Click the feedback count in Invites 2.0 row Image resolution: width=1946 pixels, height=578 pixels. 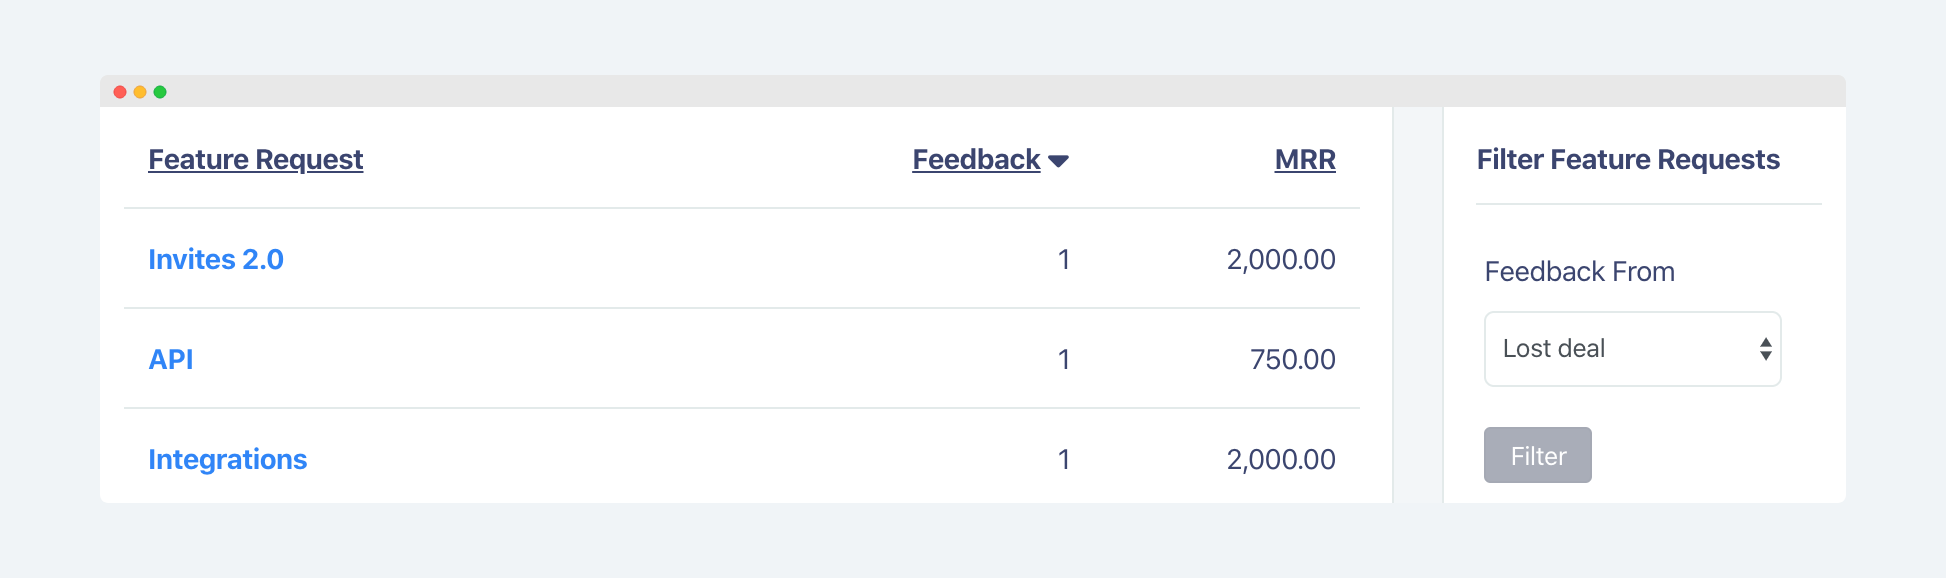[x=1064, y=259]
